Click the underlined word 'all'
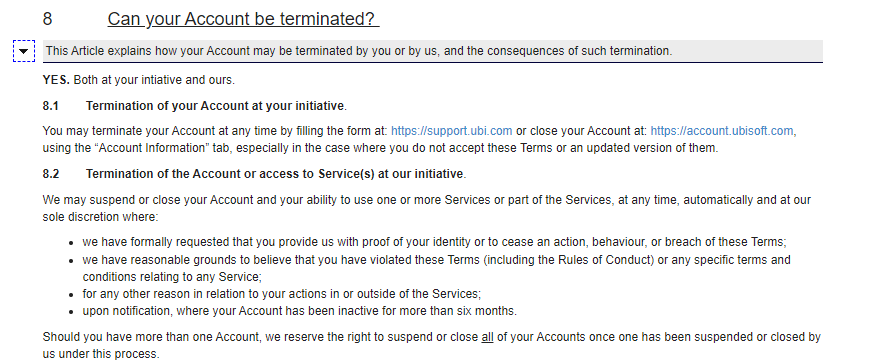The height and width of the screenshot is (364, 871). [487, 337]
